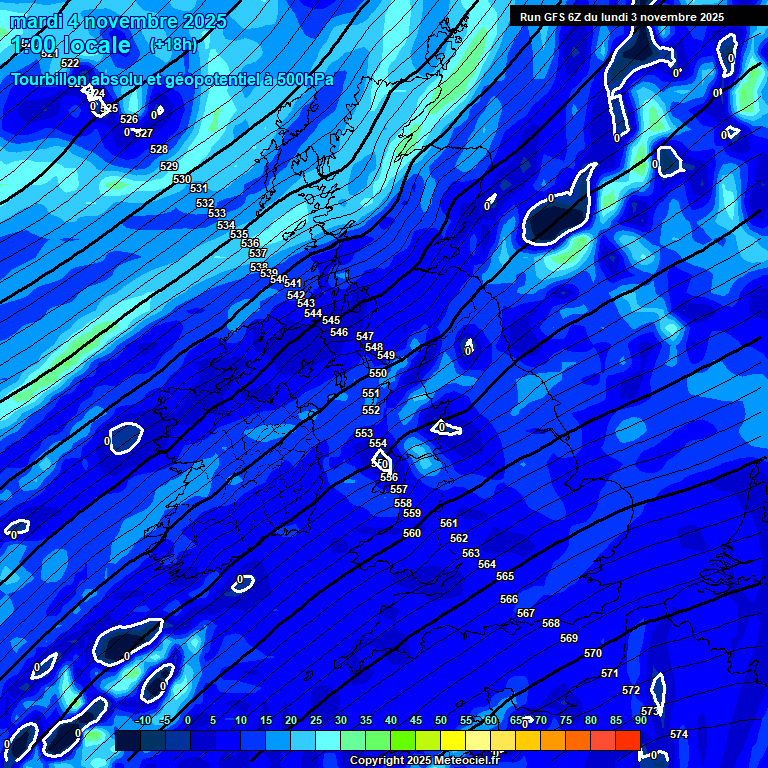The image size is (768, 768).
Task: Select the 530 contour label
Action: click(182, 180)
